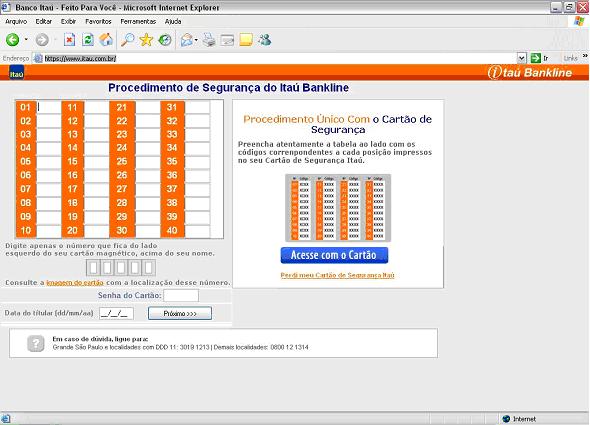Image resolution: width=590 pixels, height=425 pixels.
Task: Open the Back button history dropdown arrow
Action: 26,40
